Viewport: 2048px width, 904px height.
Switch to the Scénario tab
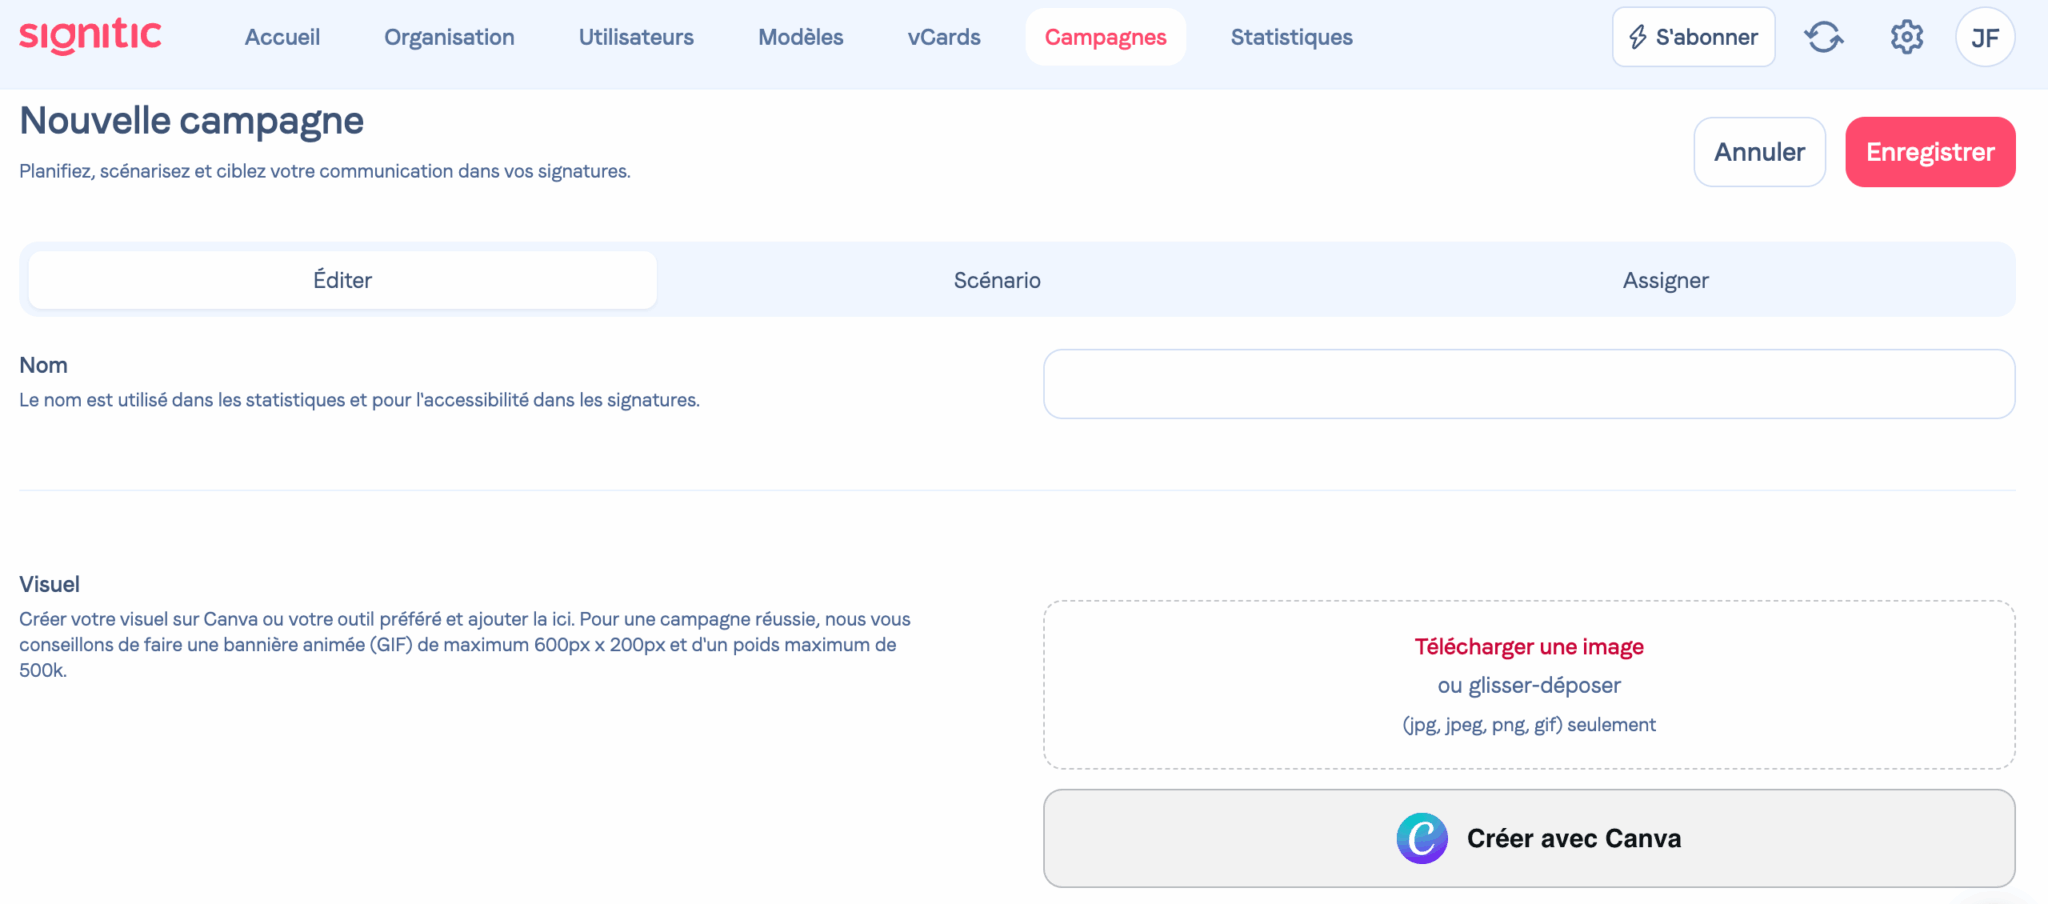tap(997, 280)
